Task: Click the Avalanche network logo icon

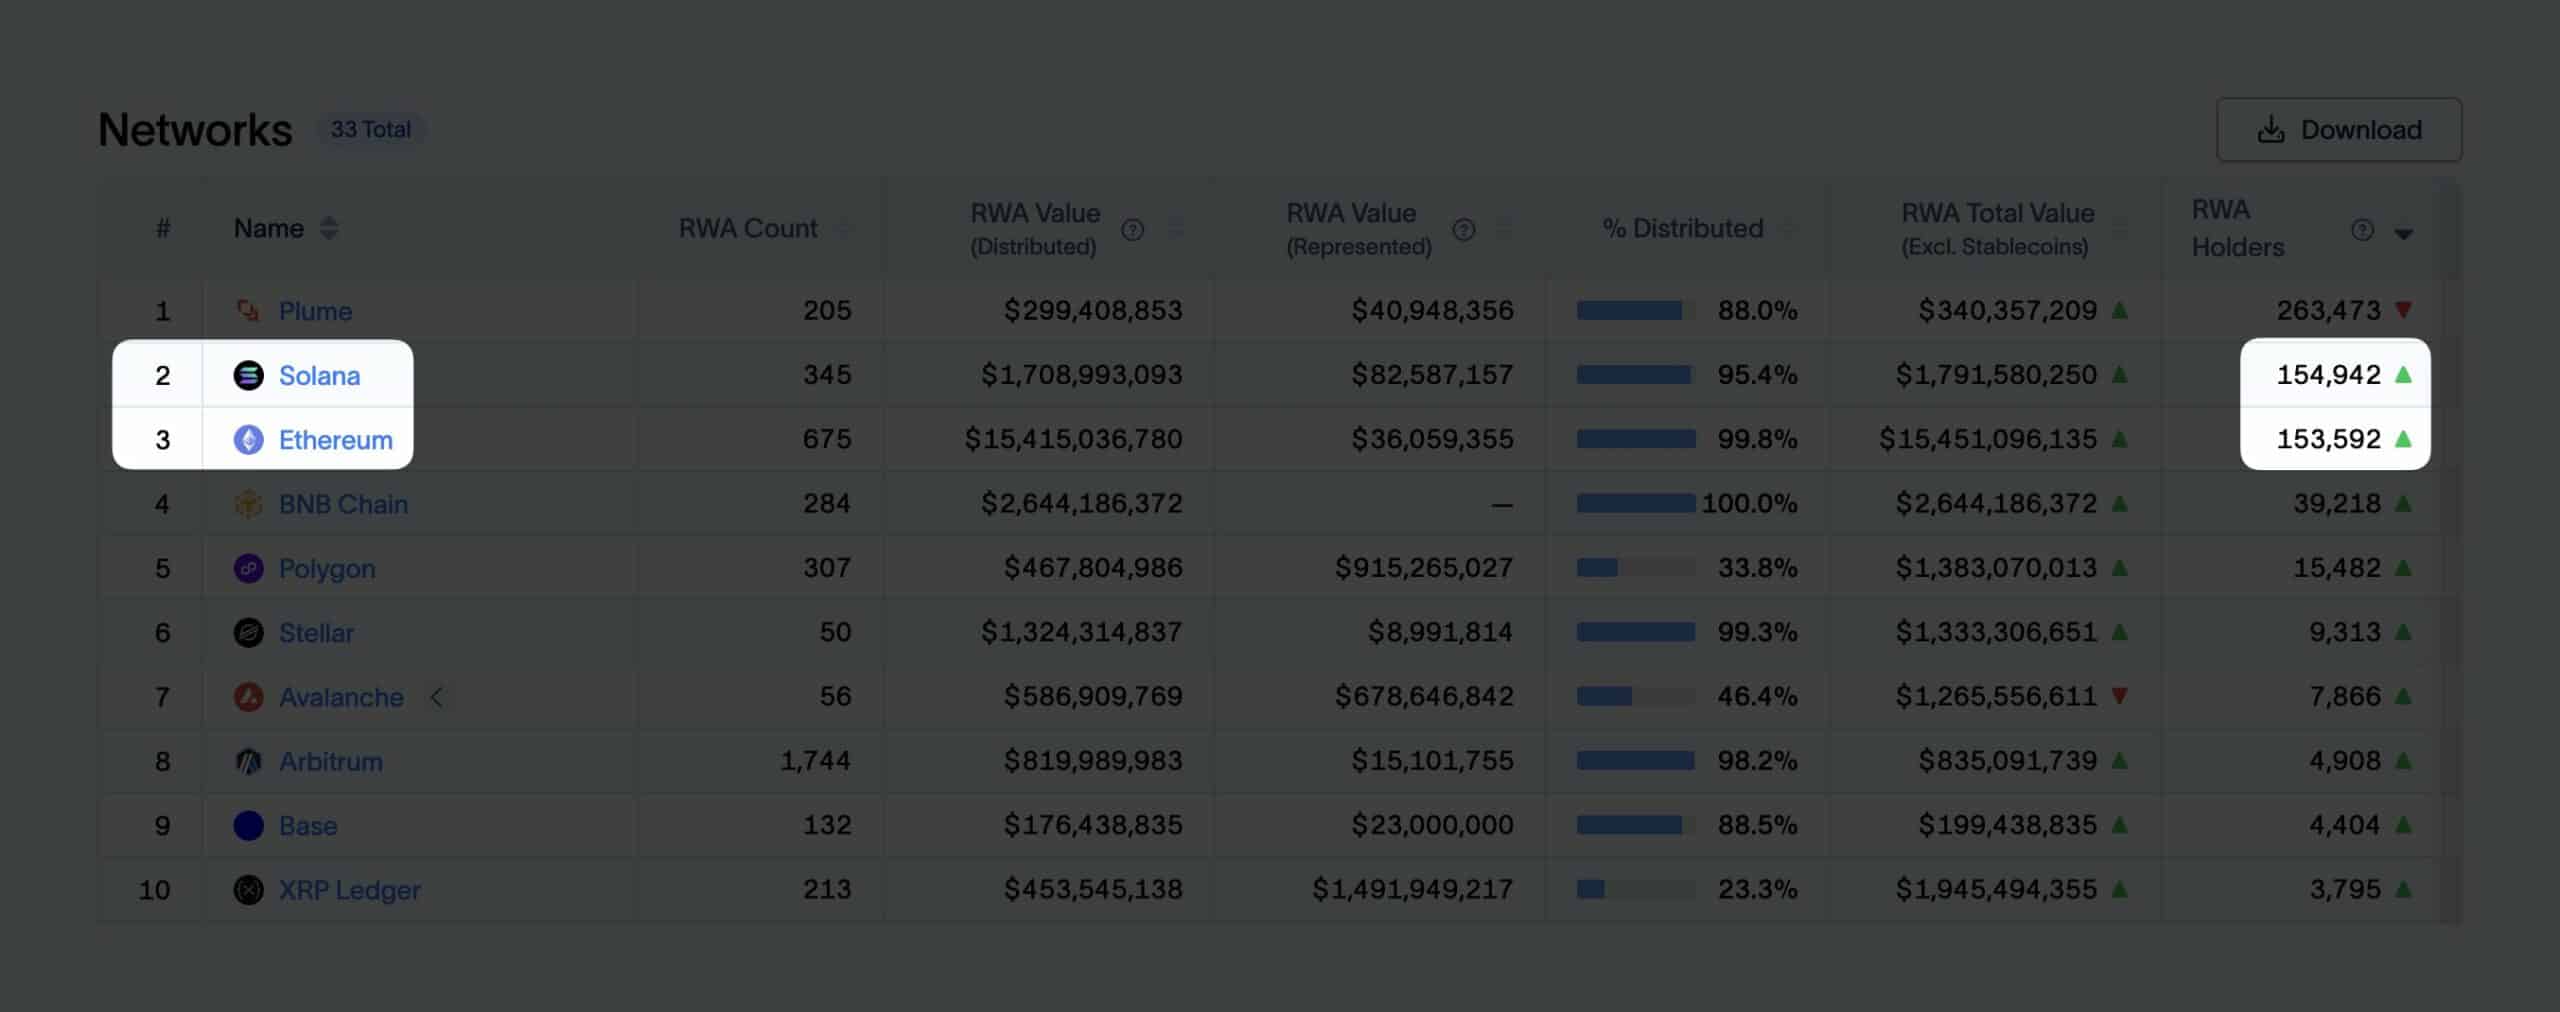Action: (248, 697)
